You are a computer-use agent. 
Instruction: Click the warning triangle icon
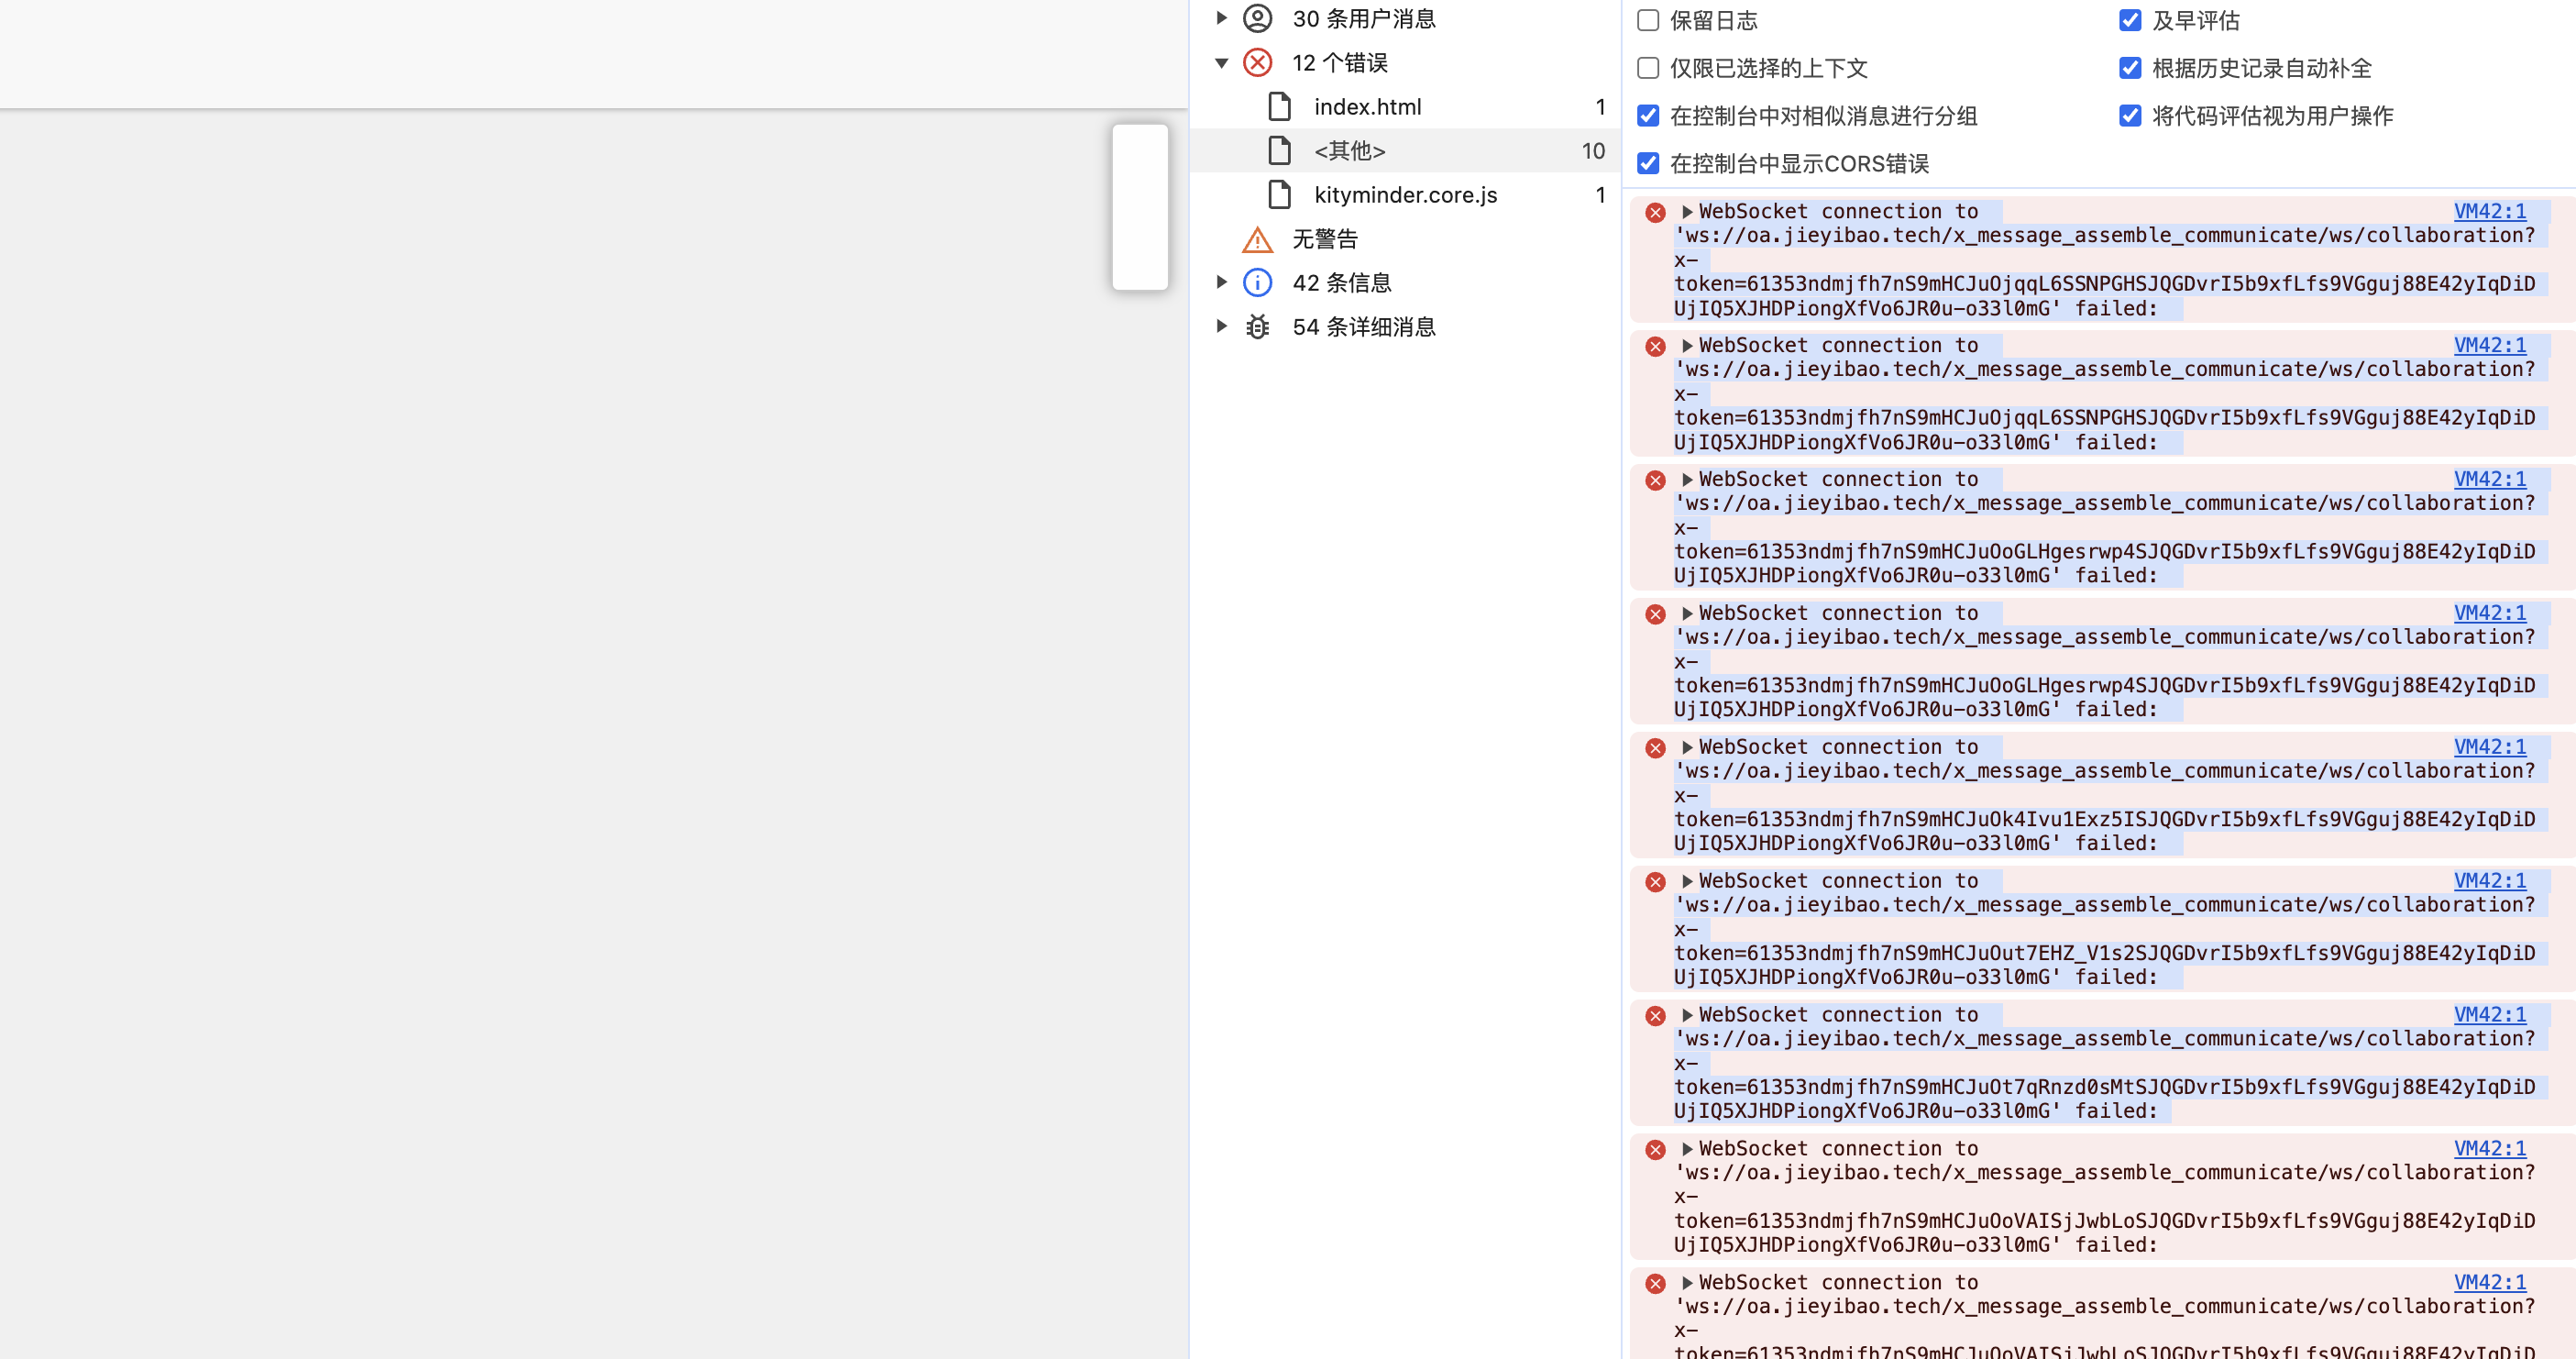[1257, 240]
